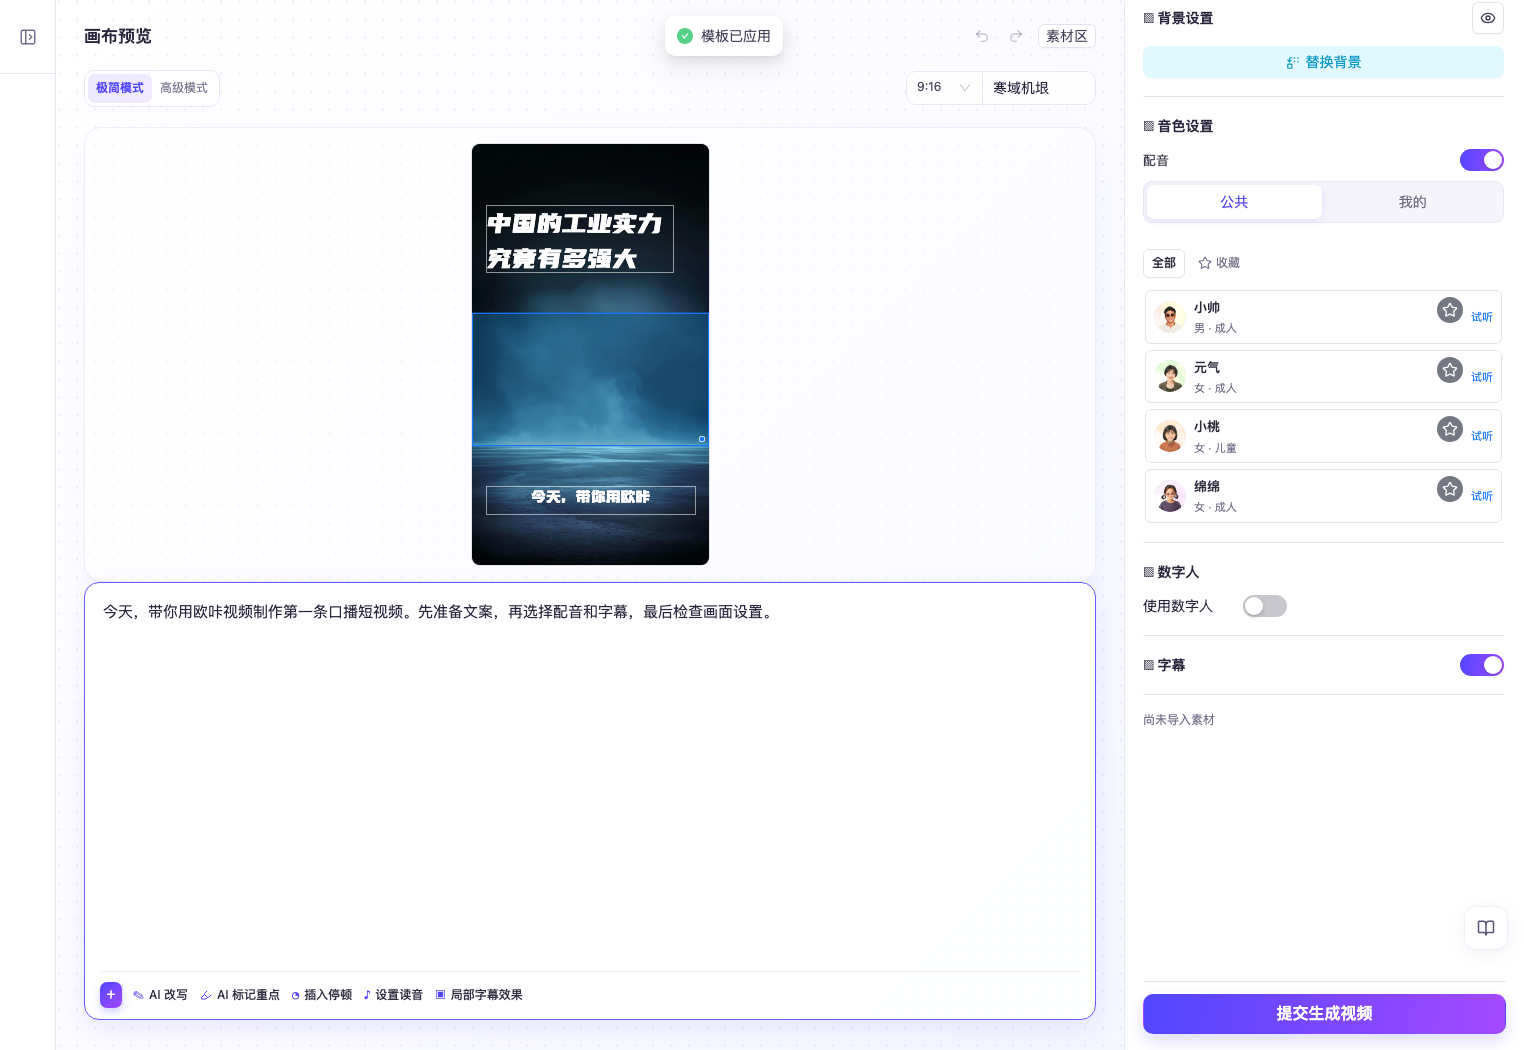The height and width of the screenshot is (1050, 1524).
Task: Click AI 标记重点 tool
Action: tap(240, 995)
